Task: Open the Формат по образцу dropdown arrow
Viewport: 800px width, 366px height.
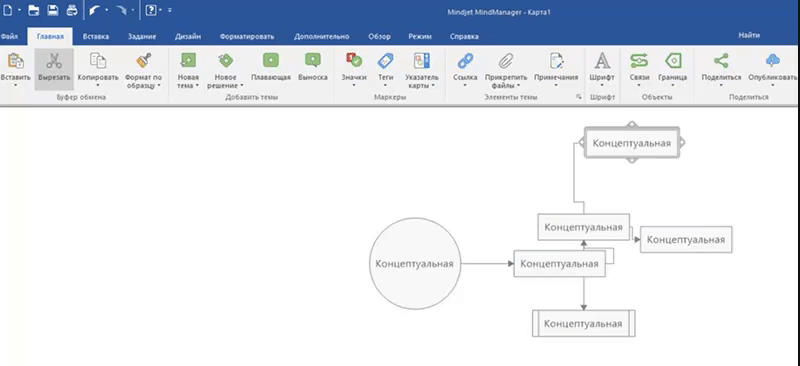Action: [159, 85]
